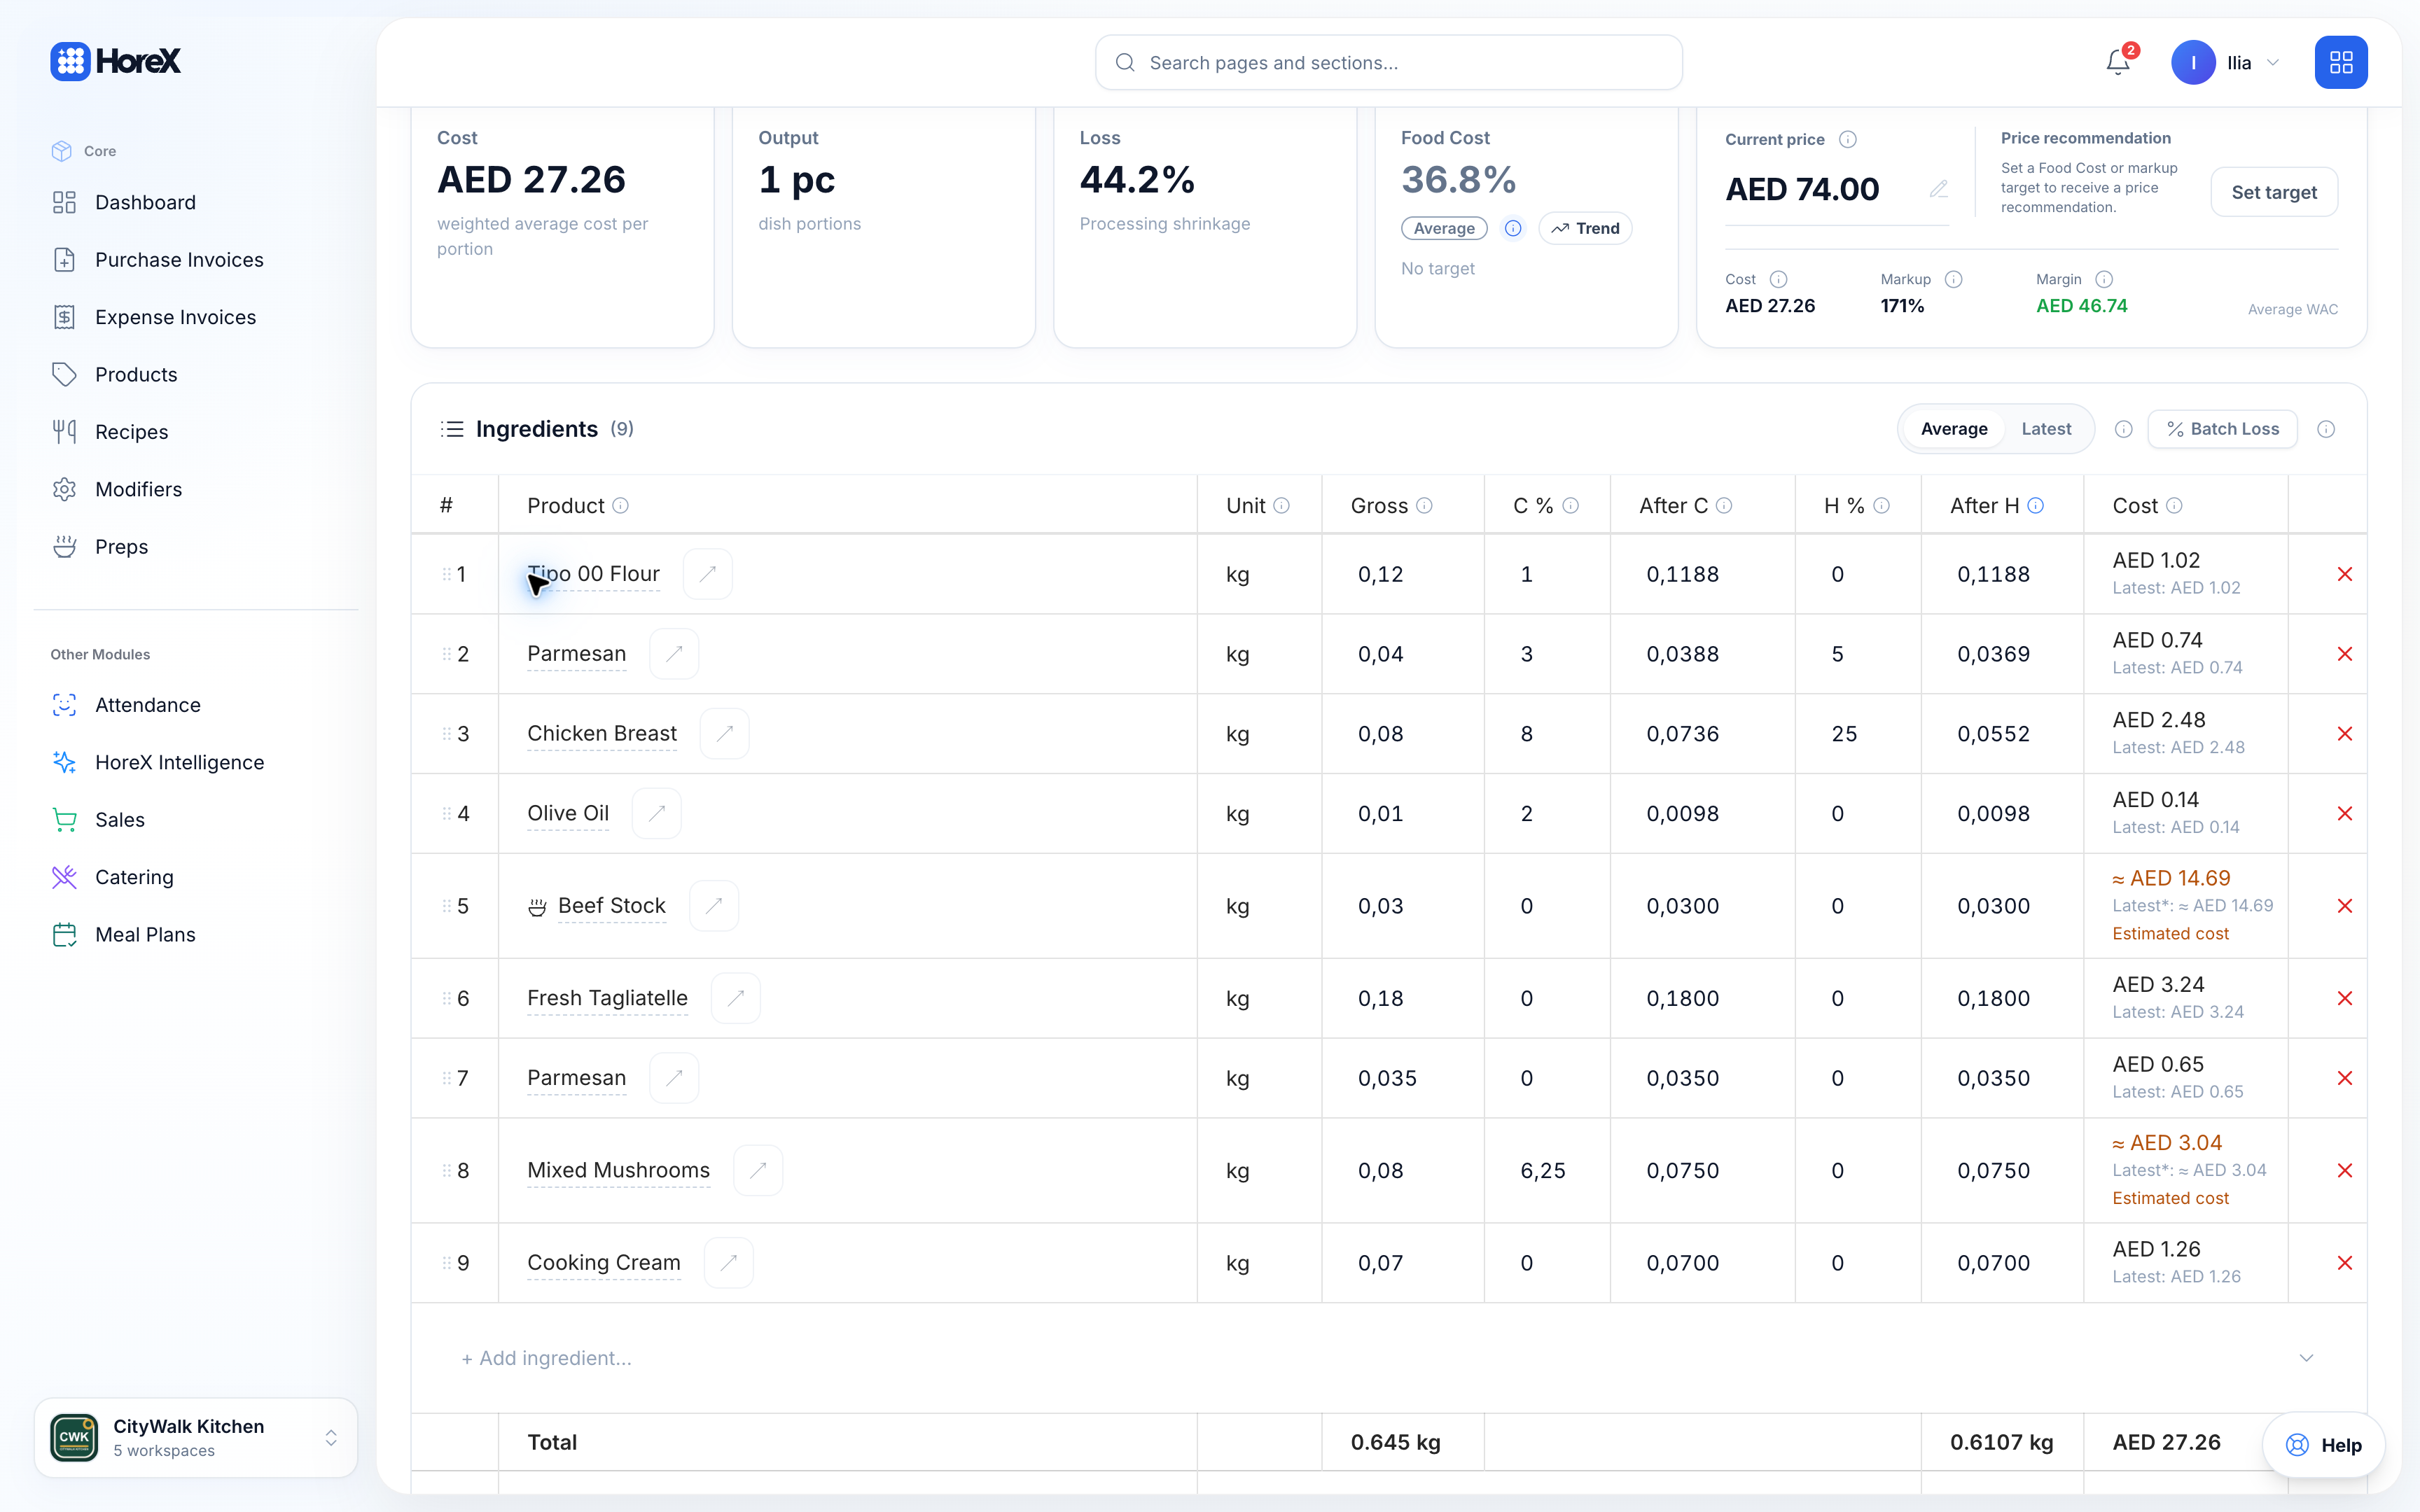Open the Help widget

tap(2323, 1445)
